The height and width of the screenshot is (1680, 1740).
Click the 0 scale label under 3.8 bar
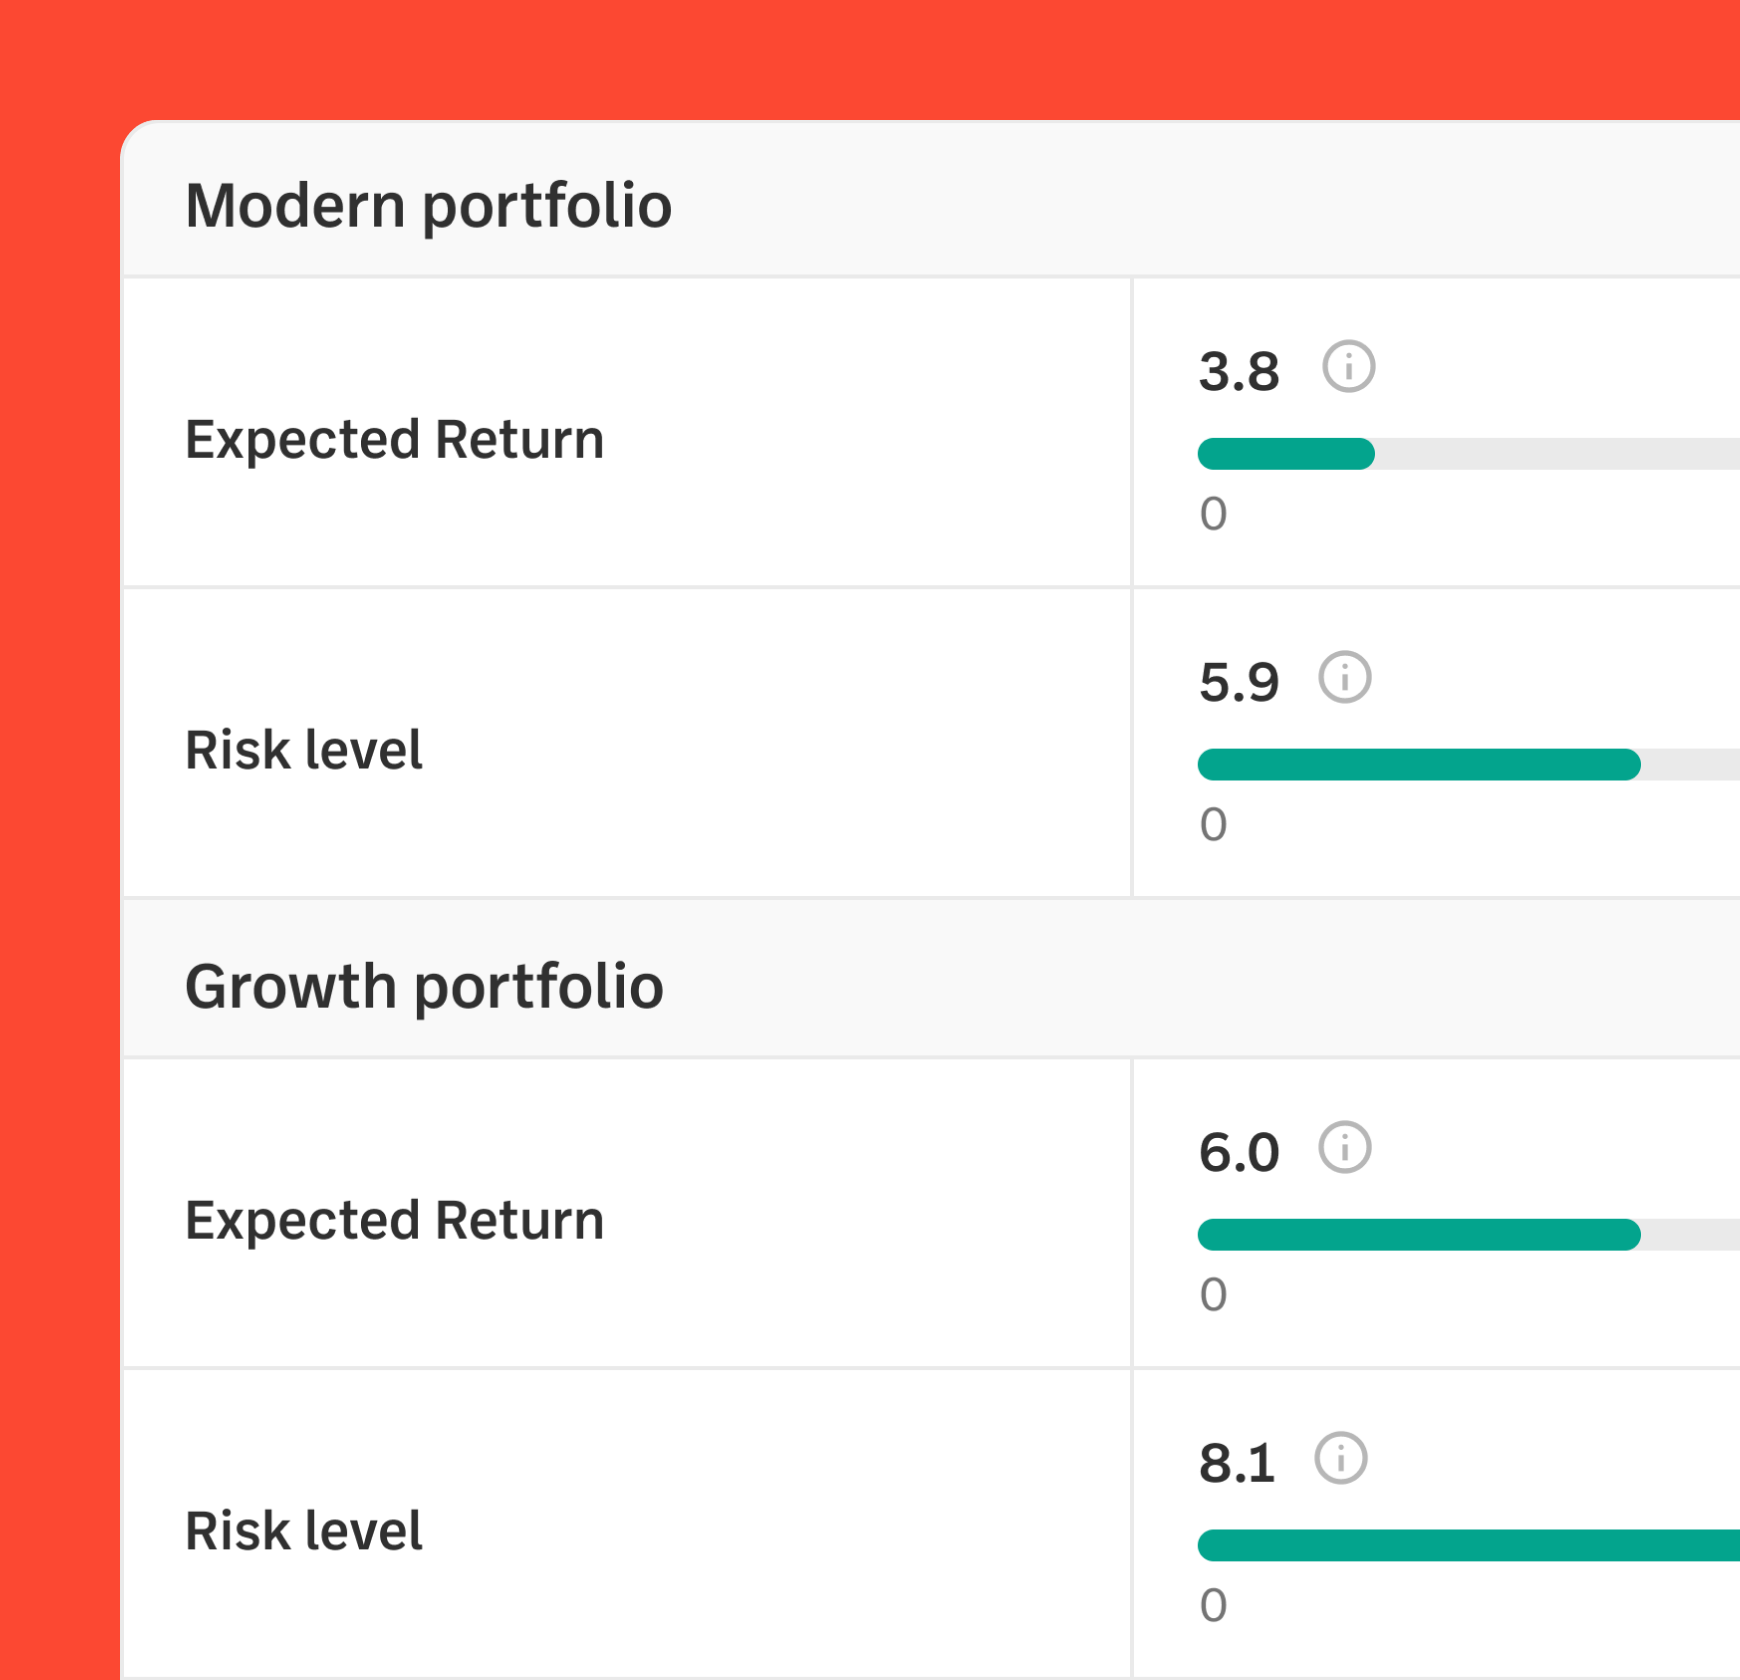[1213, 514]
